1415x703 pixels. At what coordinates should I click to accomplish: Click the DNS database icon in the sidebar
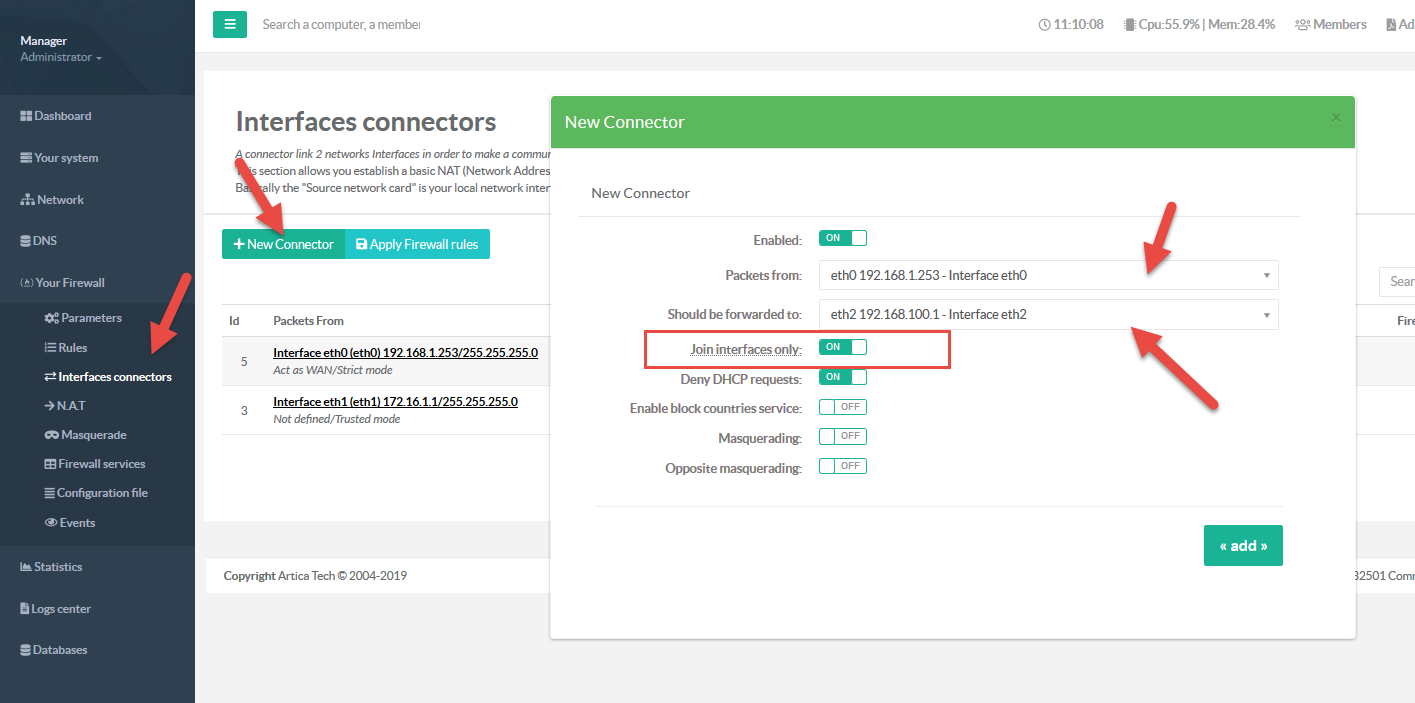coord(26,241)
